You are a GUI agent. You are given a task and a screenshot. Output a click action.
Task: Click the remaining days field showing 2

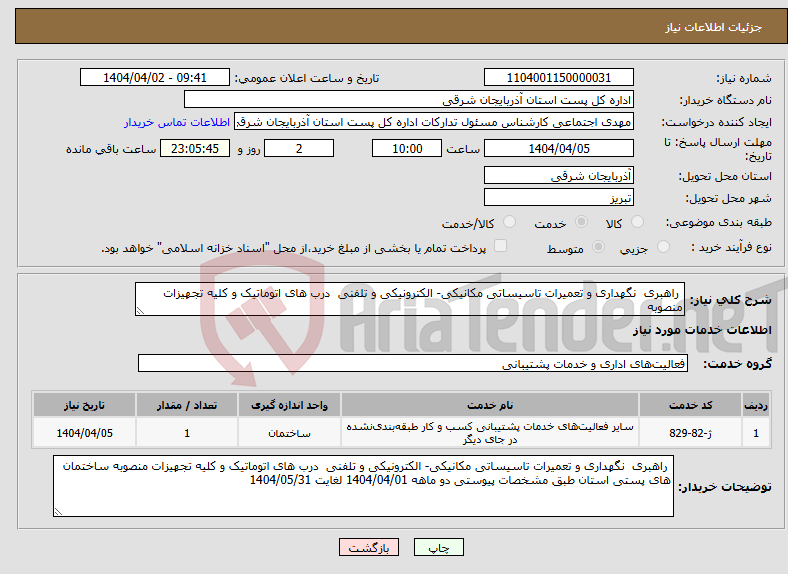coord(299,148)
